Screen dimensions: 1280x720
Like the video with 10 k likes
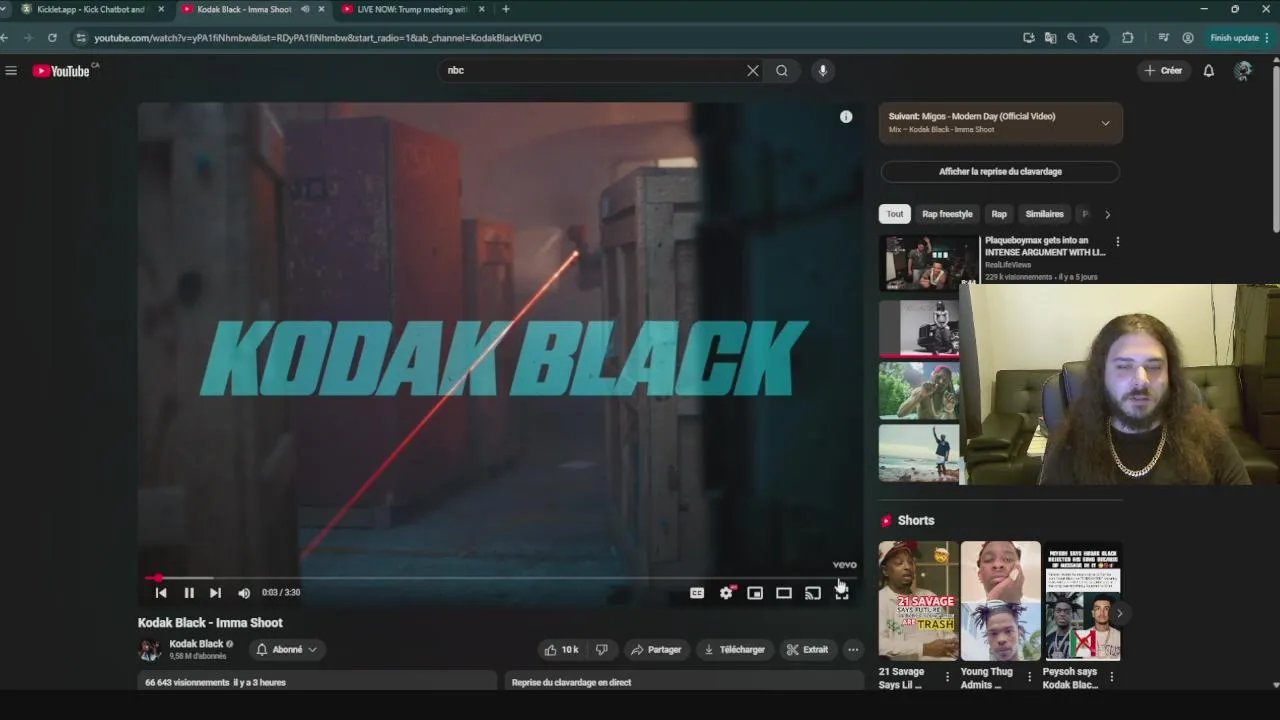point(561,650)
